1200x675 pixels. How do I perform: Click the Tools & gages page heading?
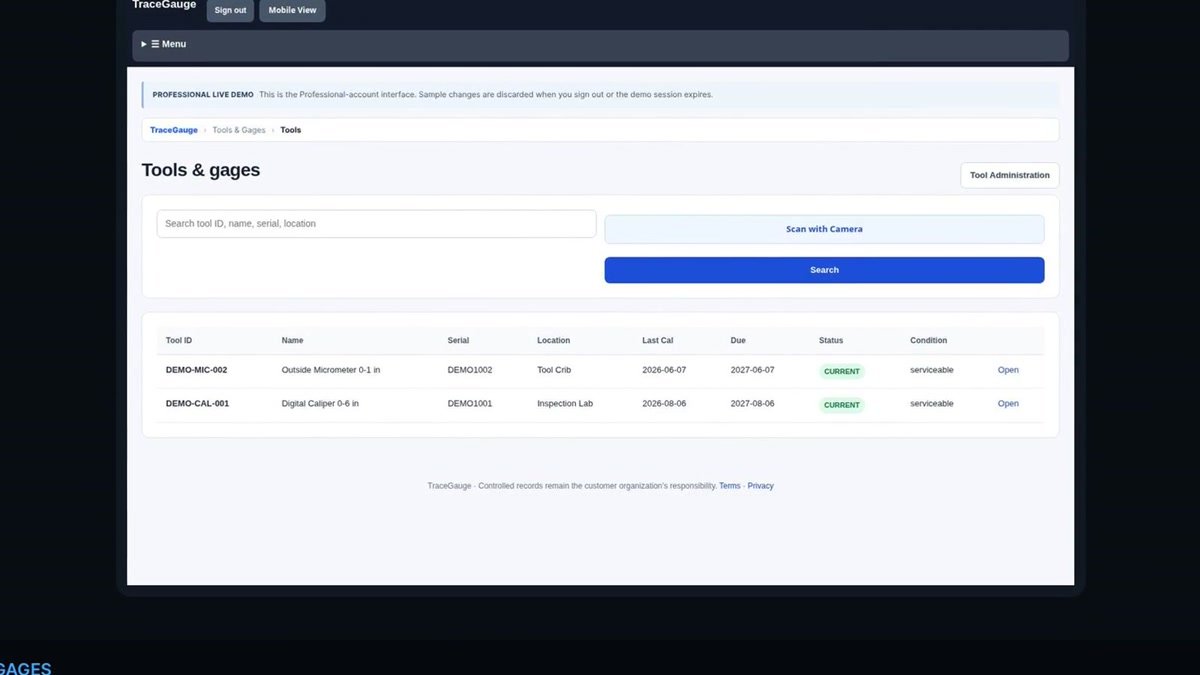pyautogui.click(x=201, y=170)
